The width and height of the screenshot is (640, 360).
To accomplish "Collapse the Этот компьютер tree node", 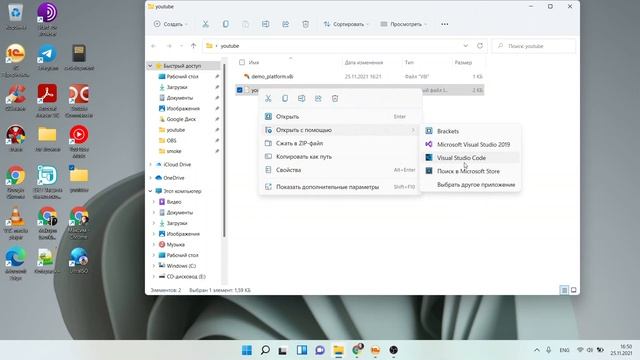I will tap(150, 191).
